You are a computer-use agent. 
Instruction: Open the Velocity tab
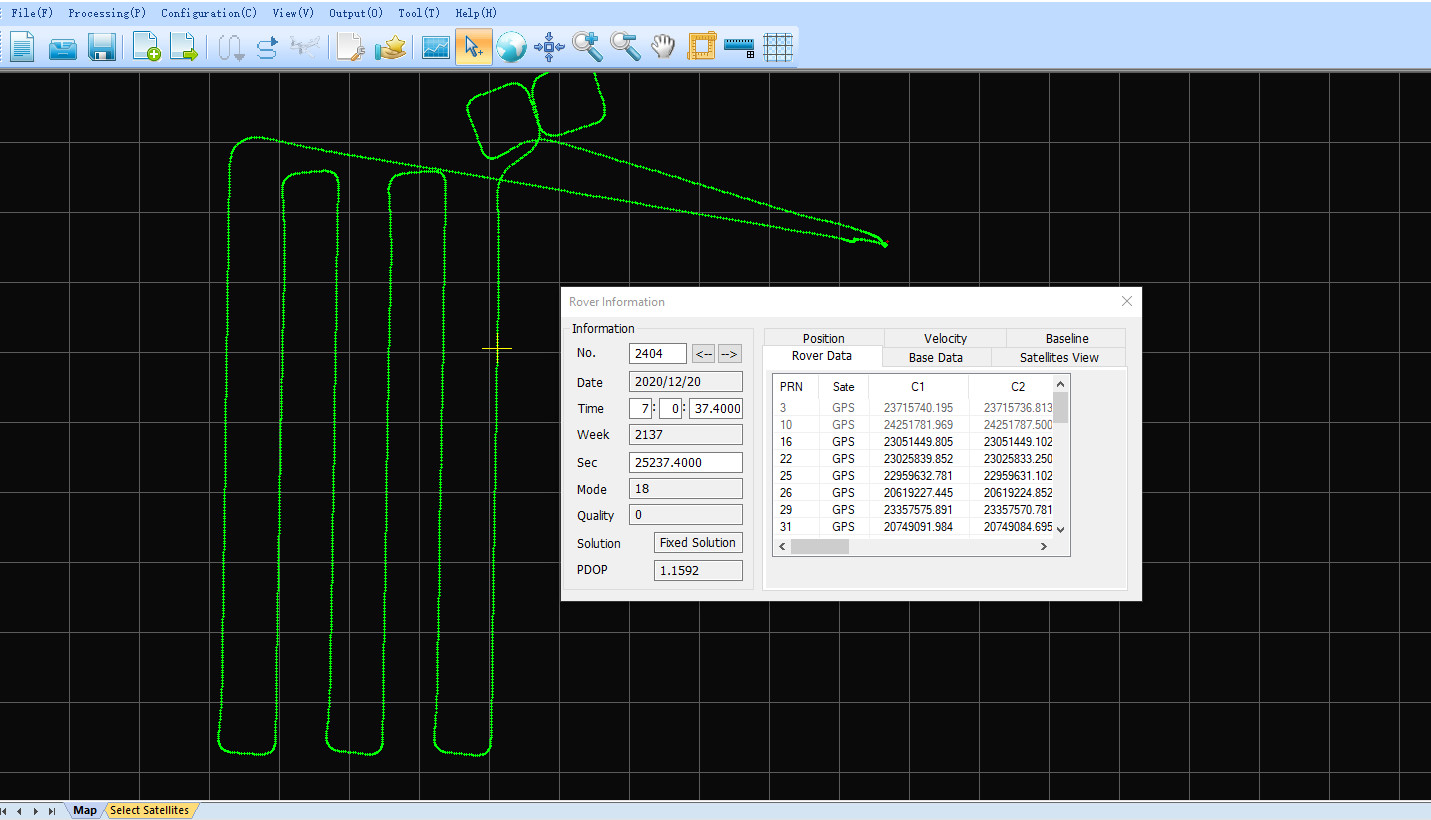tap(945, 338)
